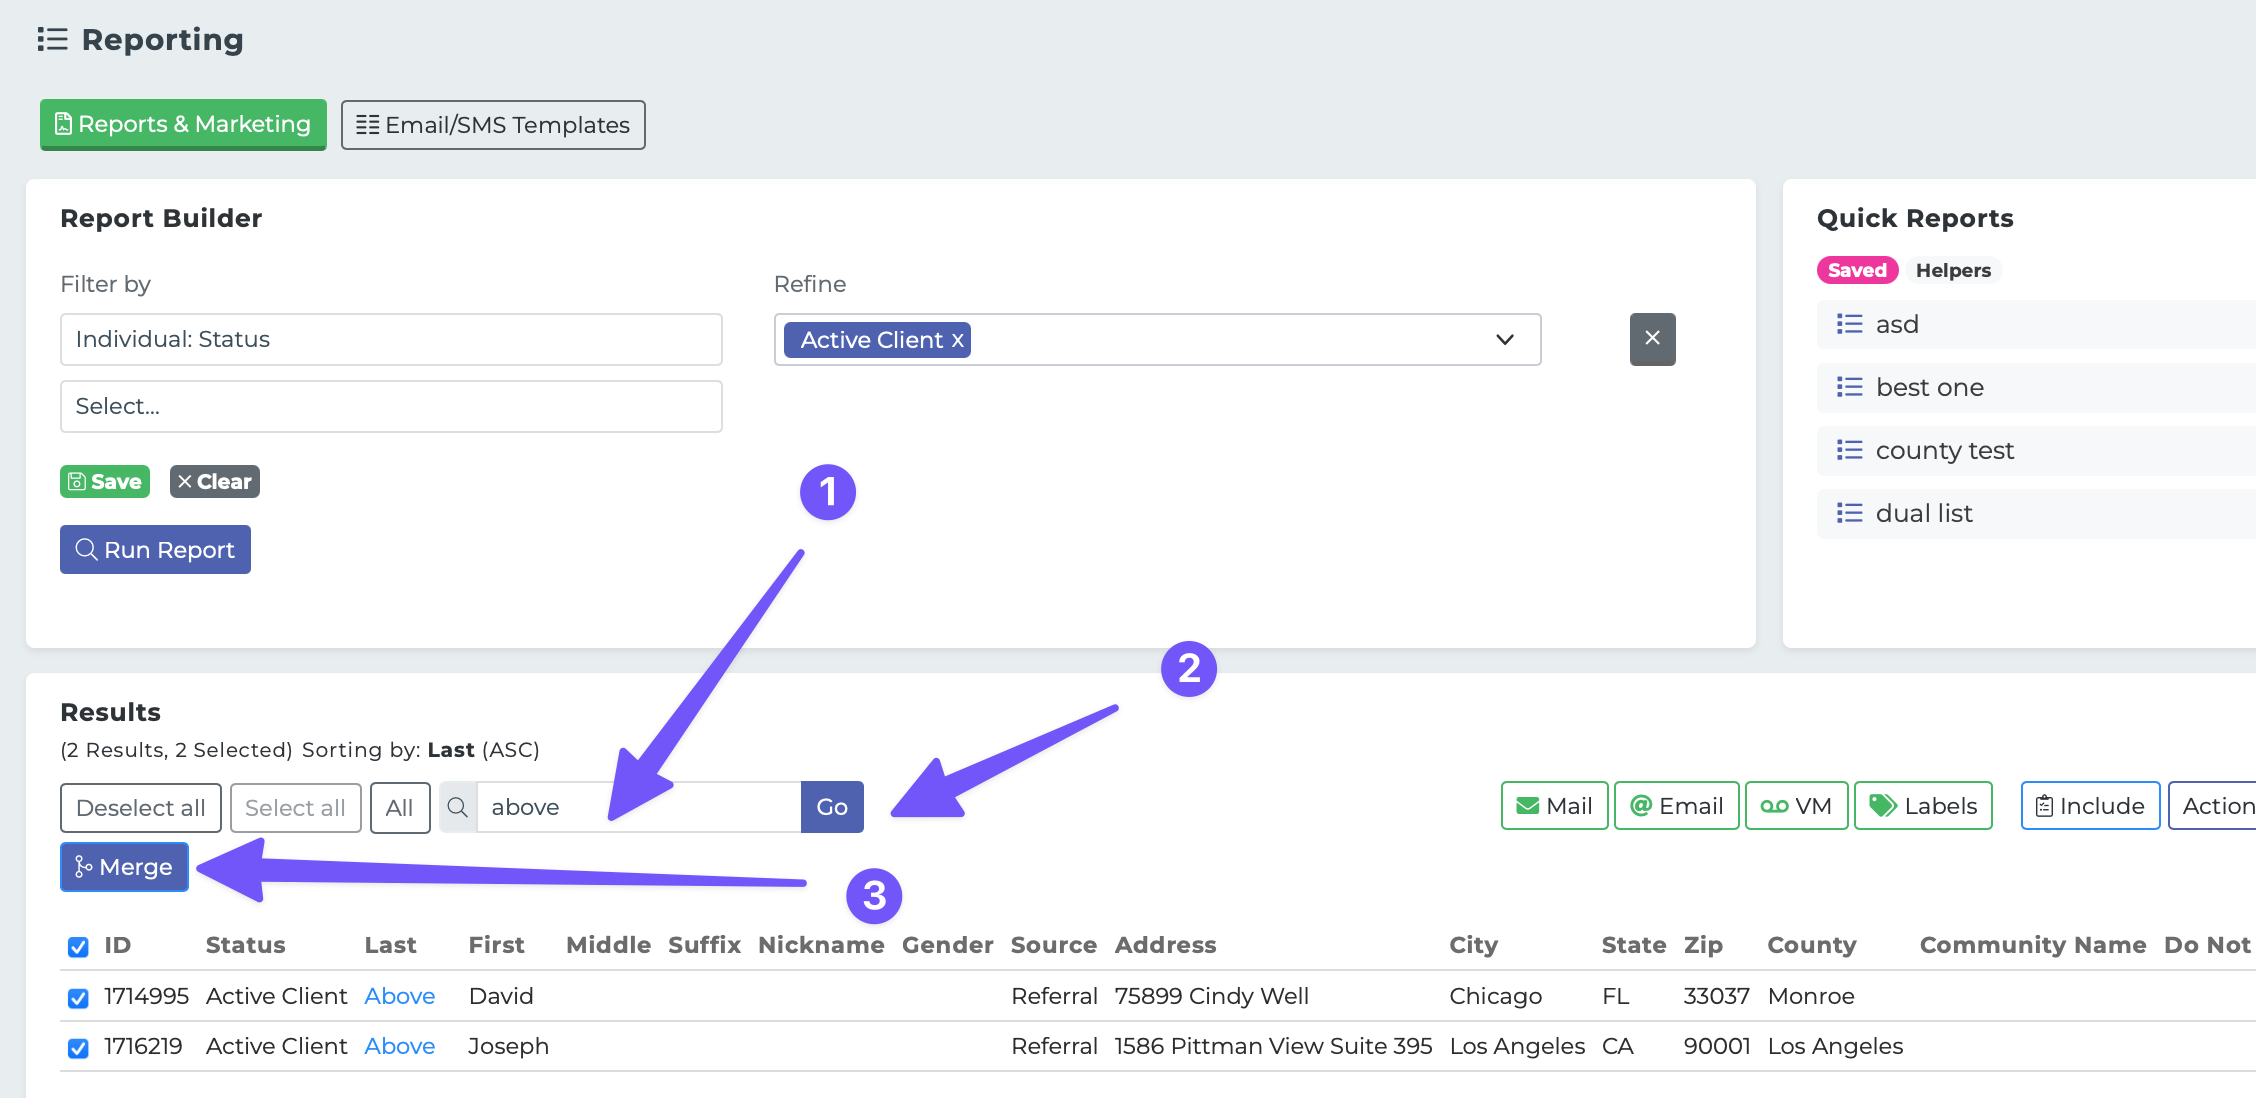Remove Active Client filter tag via x

click(958, 340)
